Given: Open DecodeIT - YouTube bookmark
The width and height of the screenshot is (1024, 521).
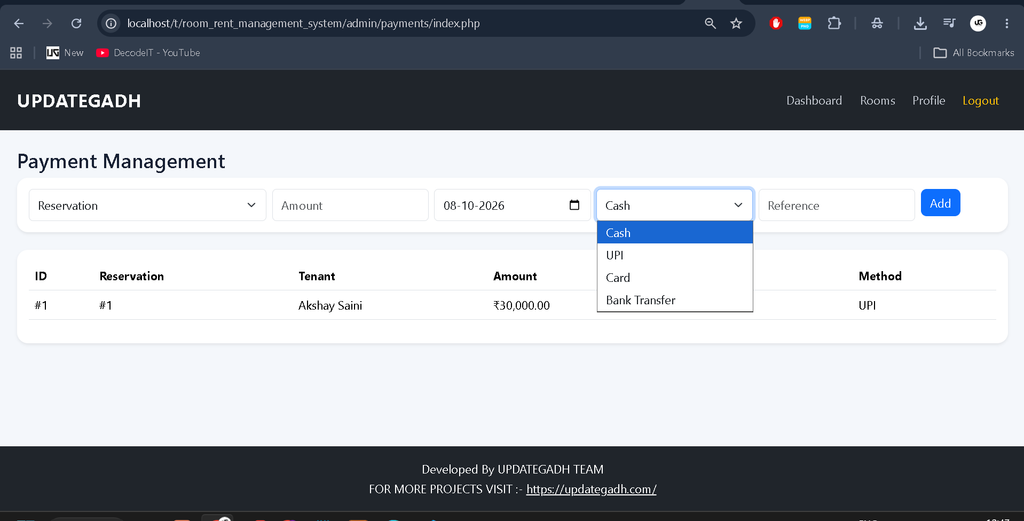Looking at the screenshot, I should 148,53.
